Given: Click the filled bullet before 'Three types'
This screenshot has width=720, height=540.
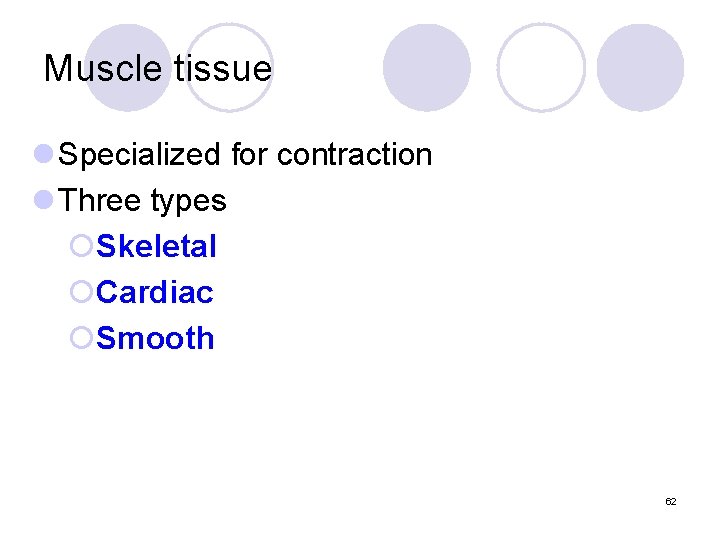Looking at the screenshot, I should point(43,200).
